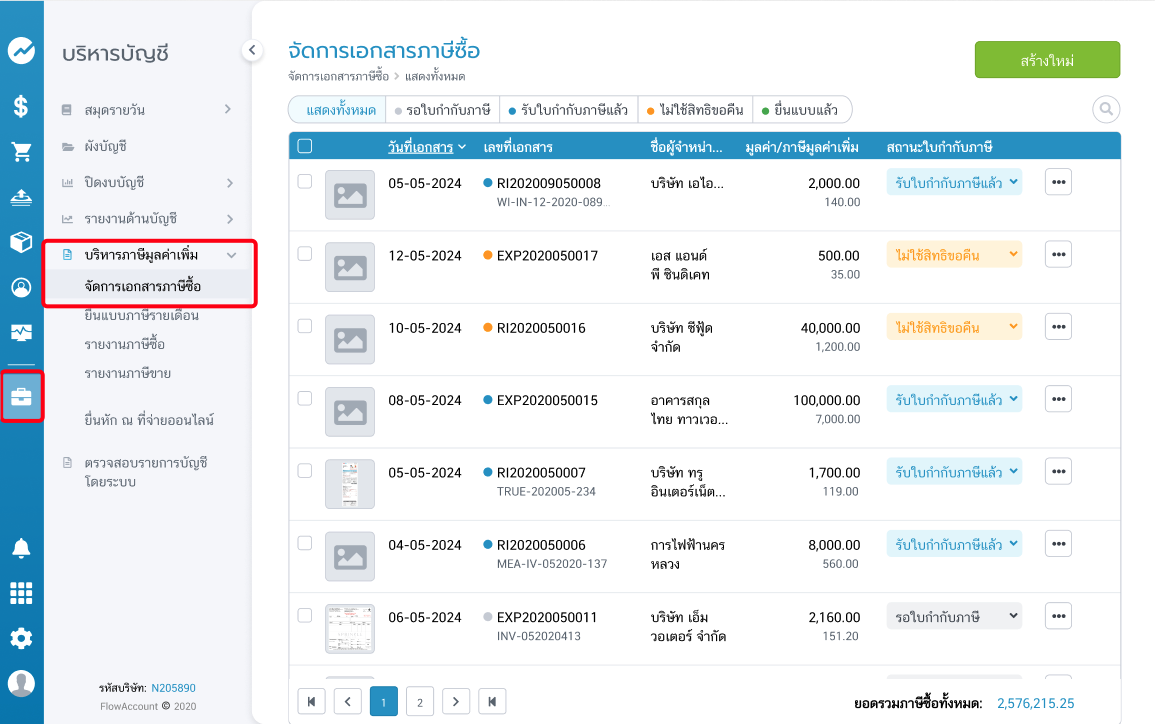Image resolution: width=1155 pixels, height=724 pixels.
Task: Open the briefcase accounting icon
Action: (x=21, y=397)
